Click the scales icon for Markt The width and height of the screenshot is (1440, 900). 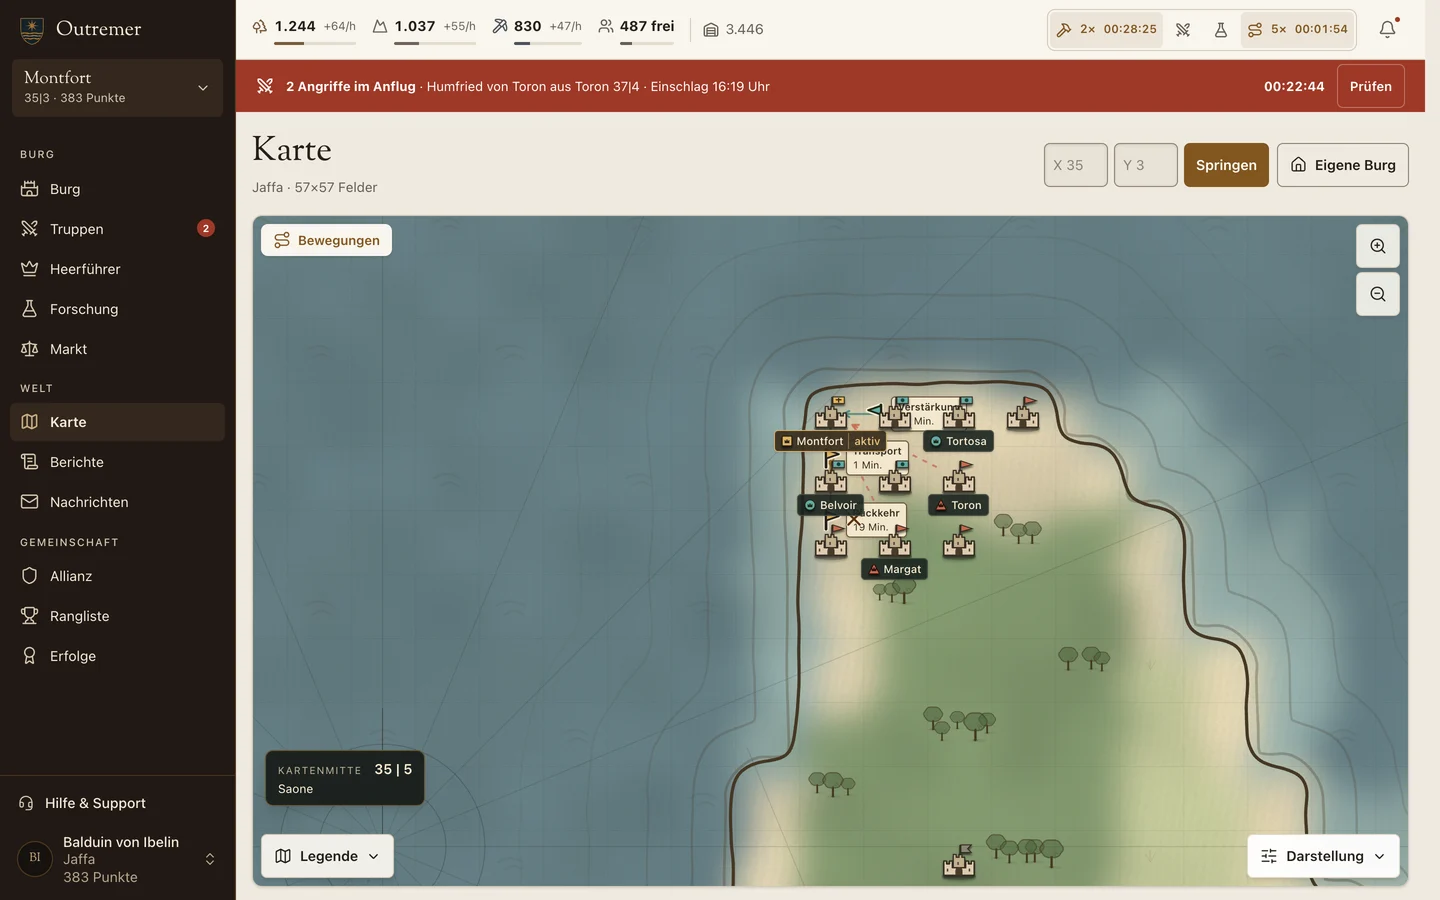pos(29,349)
